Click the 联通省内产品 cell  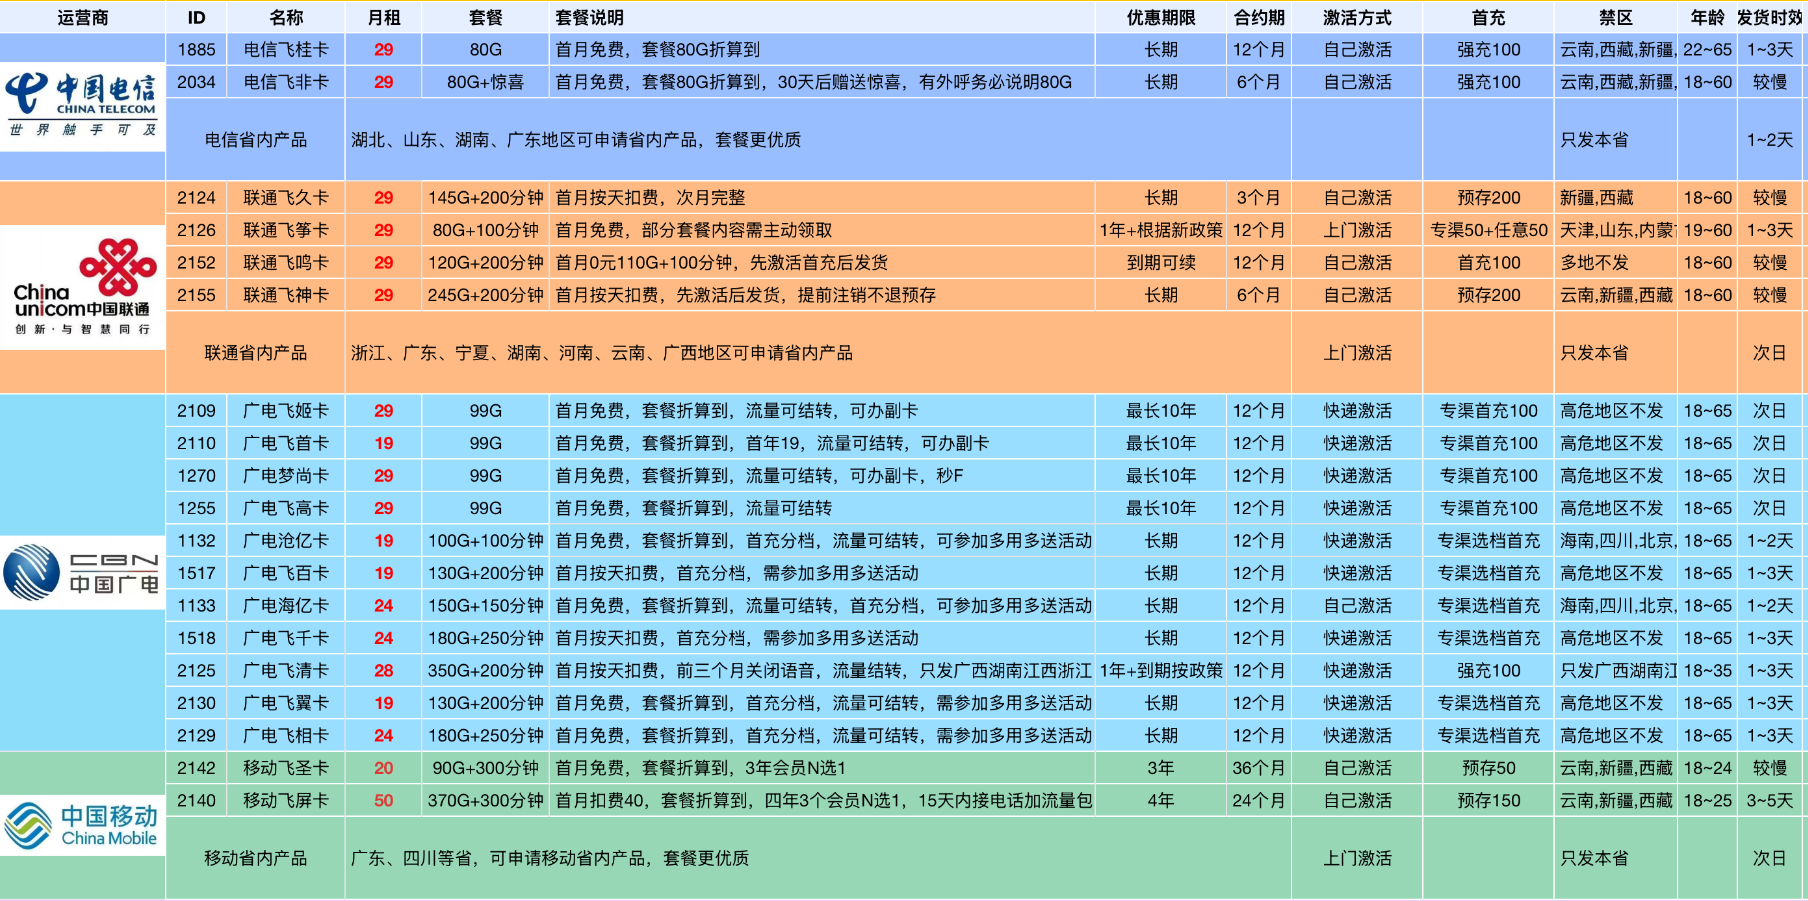pyautogui.click(x=255, y=353)
